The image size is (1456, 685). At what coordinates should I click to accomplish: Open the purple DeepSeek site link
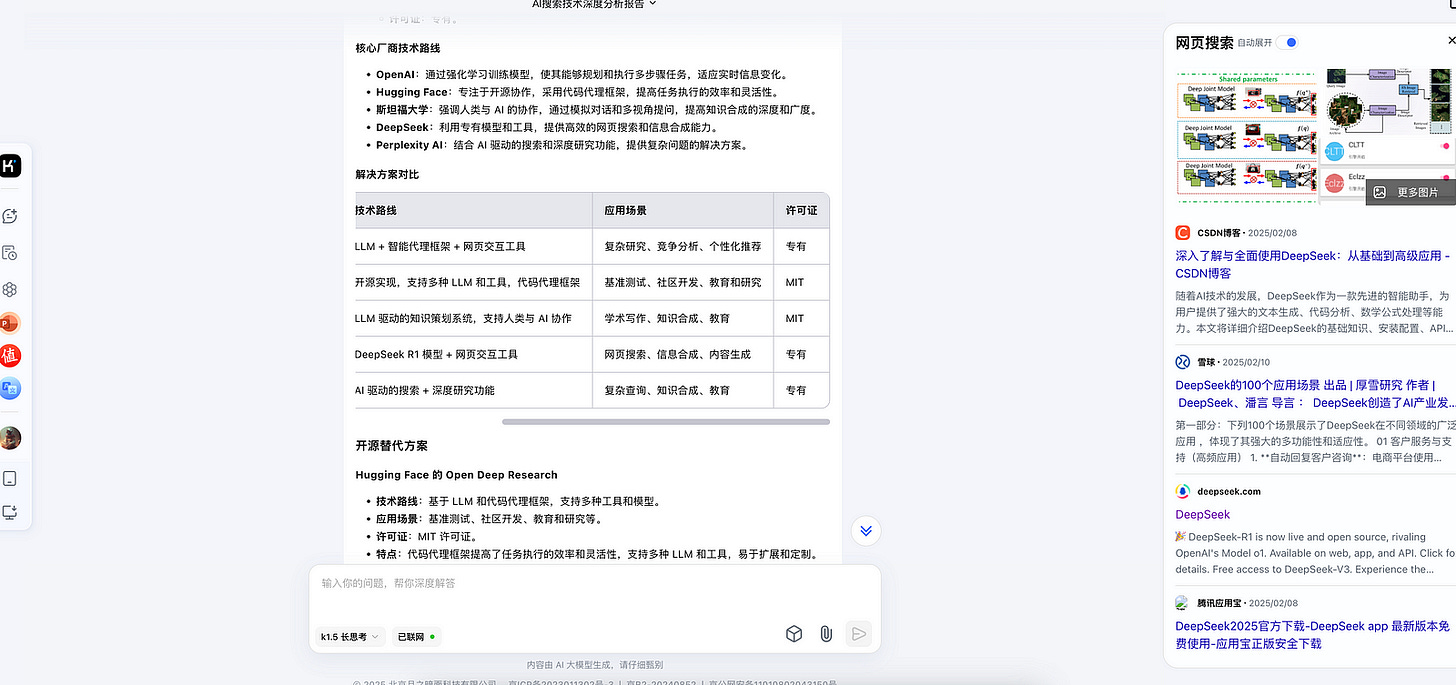[1202, 514]
